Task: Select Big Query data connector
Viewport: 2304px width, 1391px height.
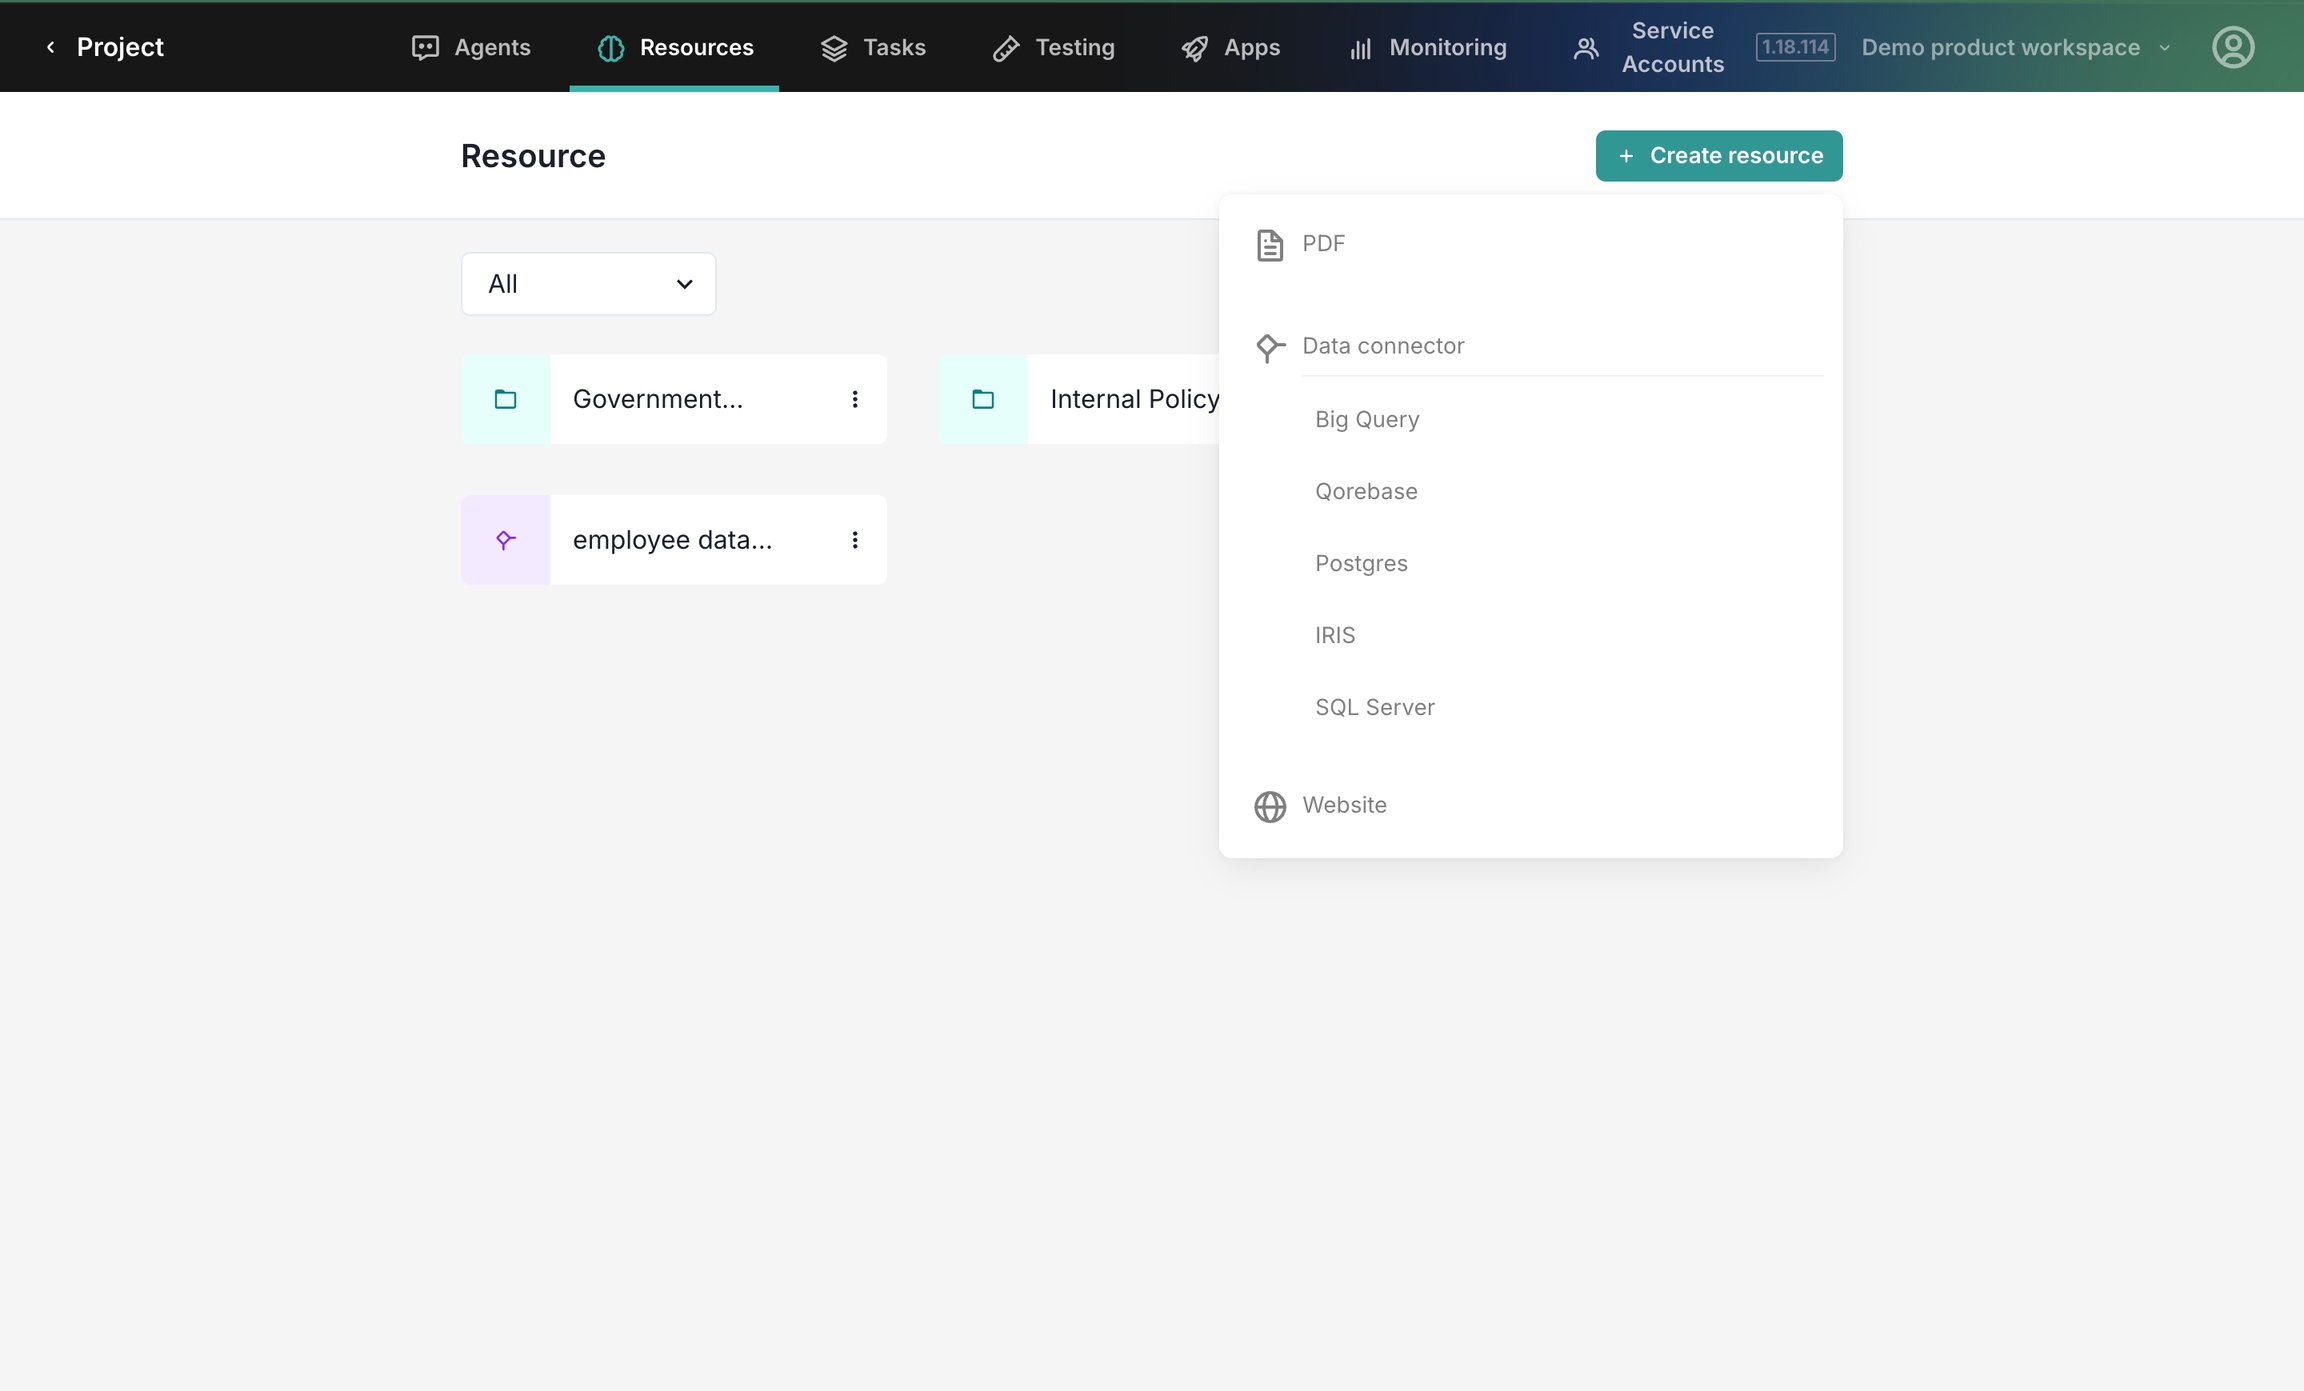Action: [1366, 419]
